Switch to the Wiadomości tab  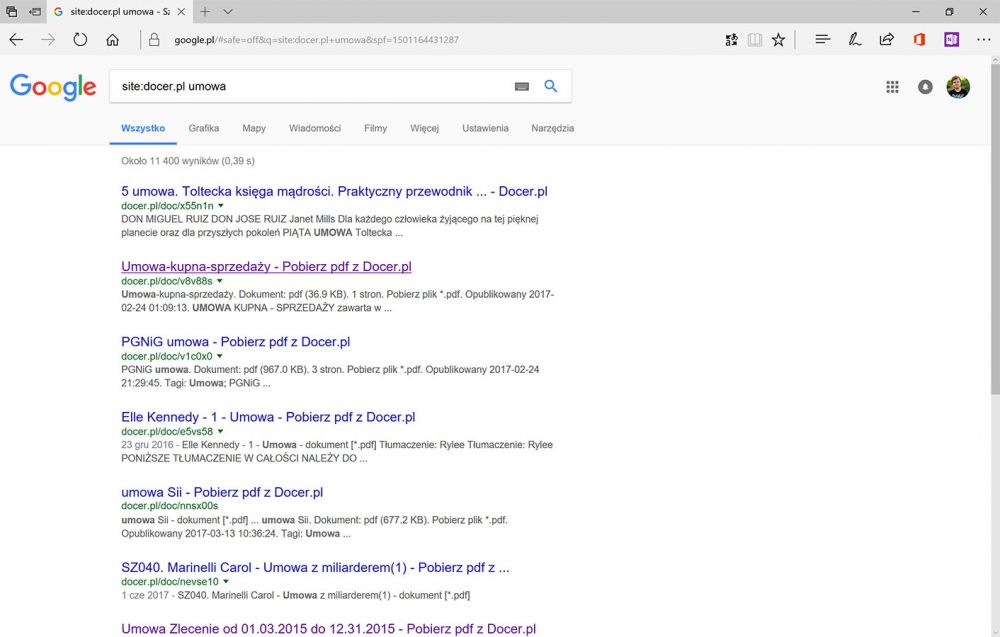click(314, 128)
